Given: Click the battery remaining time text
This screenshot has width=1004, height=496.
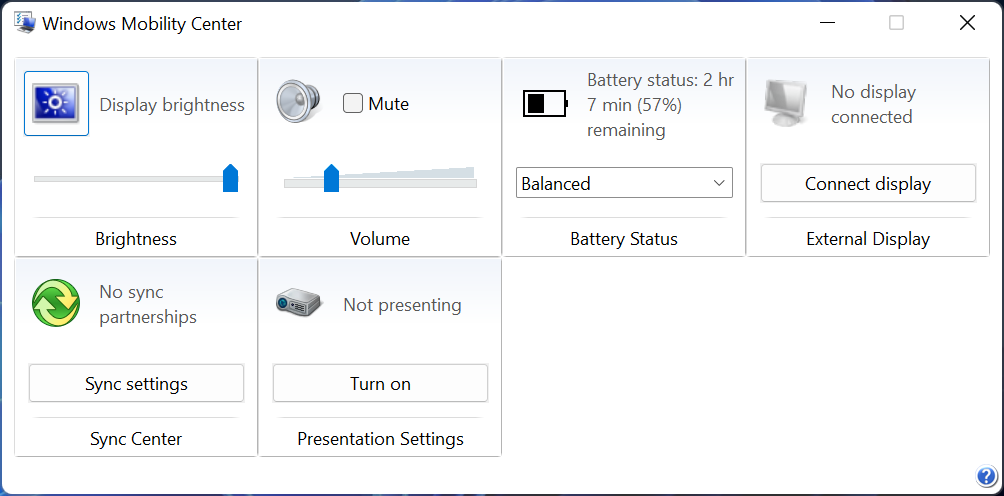Looking at the screenshot, I should coord(659,105).
